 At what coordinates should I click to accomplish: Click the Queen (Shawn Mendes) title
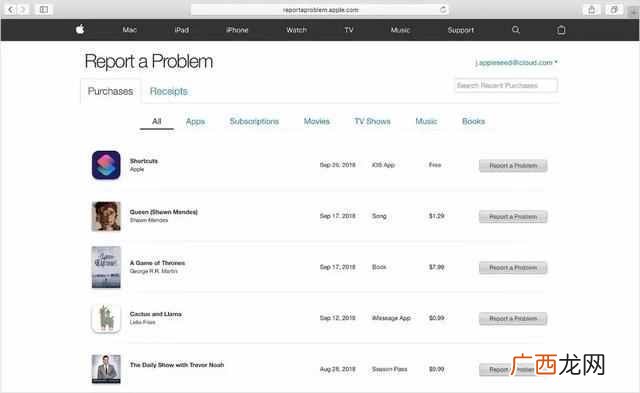point(164,212)
